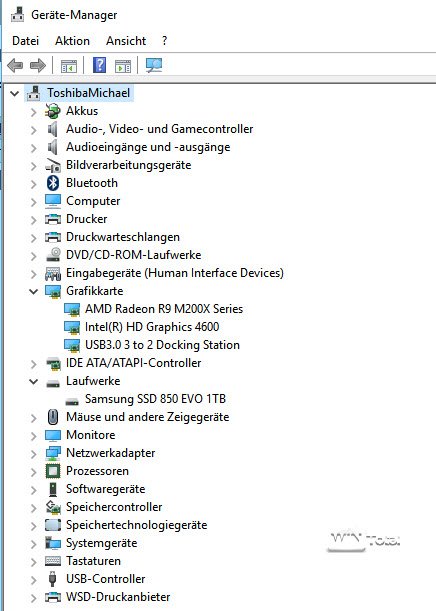
Task: Click the Samsung SSD drive icon
Action: pos(72,401)
